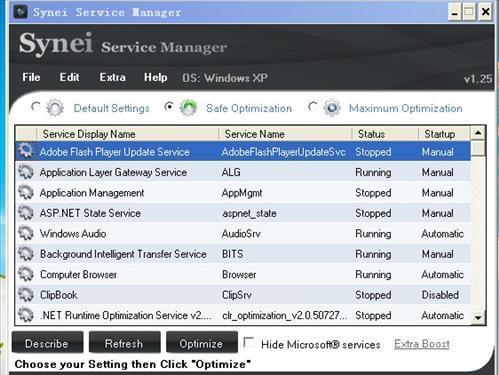499x375 pixels.
Task: Click the gear icon beside Computer Browser
Action: tap(26, 274)
